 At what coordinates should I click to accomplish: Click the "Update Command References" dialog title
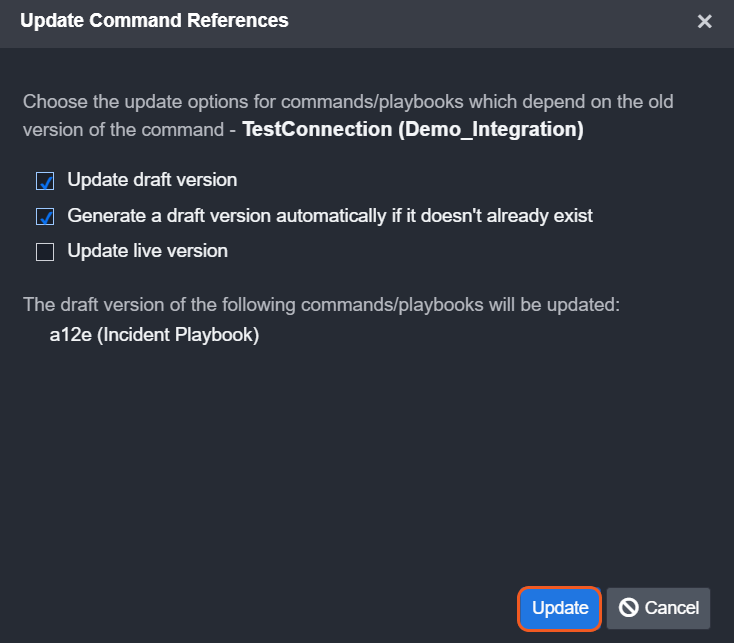(154, 21)
